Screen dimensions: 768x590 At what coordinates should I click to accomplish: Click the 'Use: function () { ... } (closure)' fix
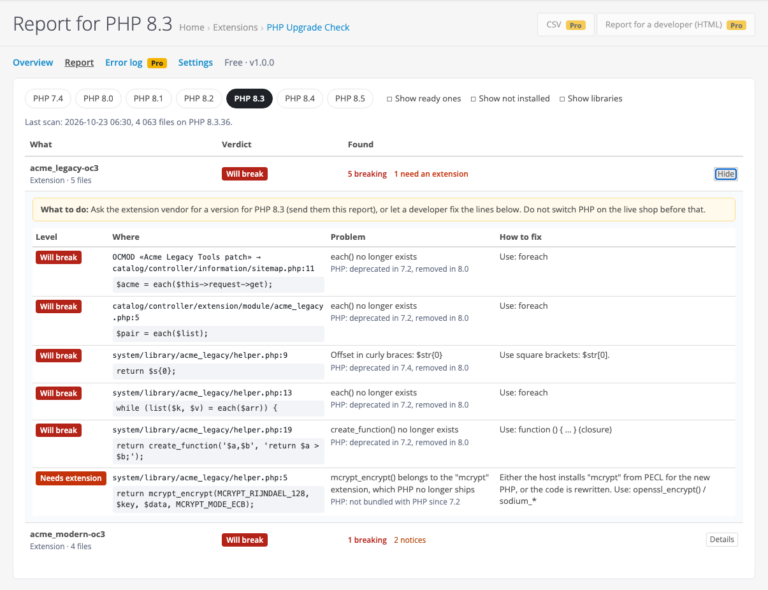(x=555, y=429)
